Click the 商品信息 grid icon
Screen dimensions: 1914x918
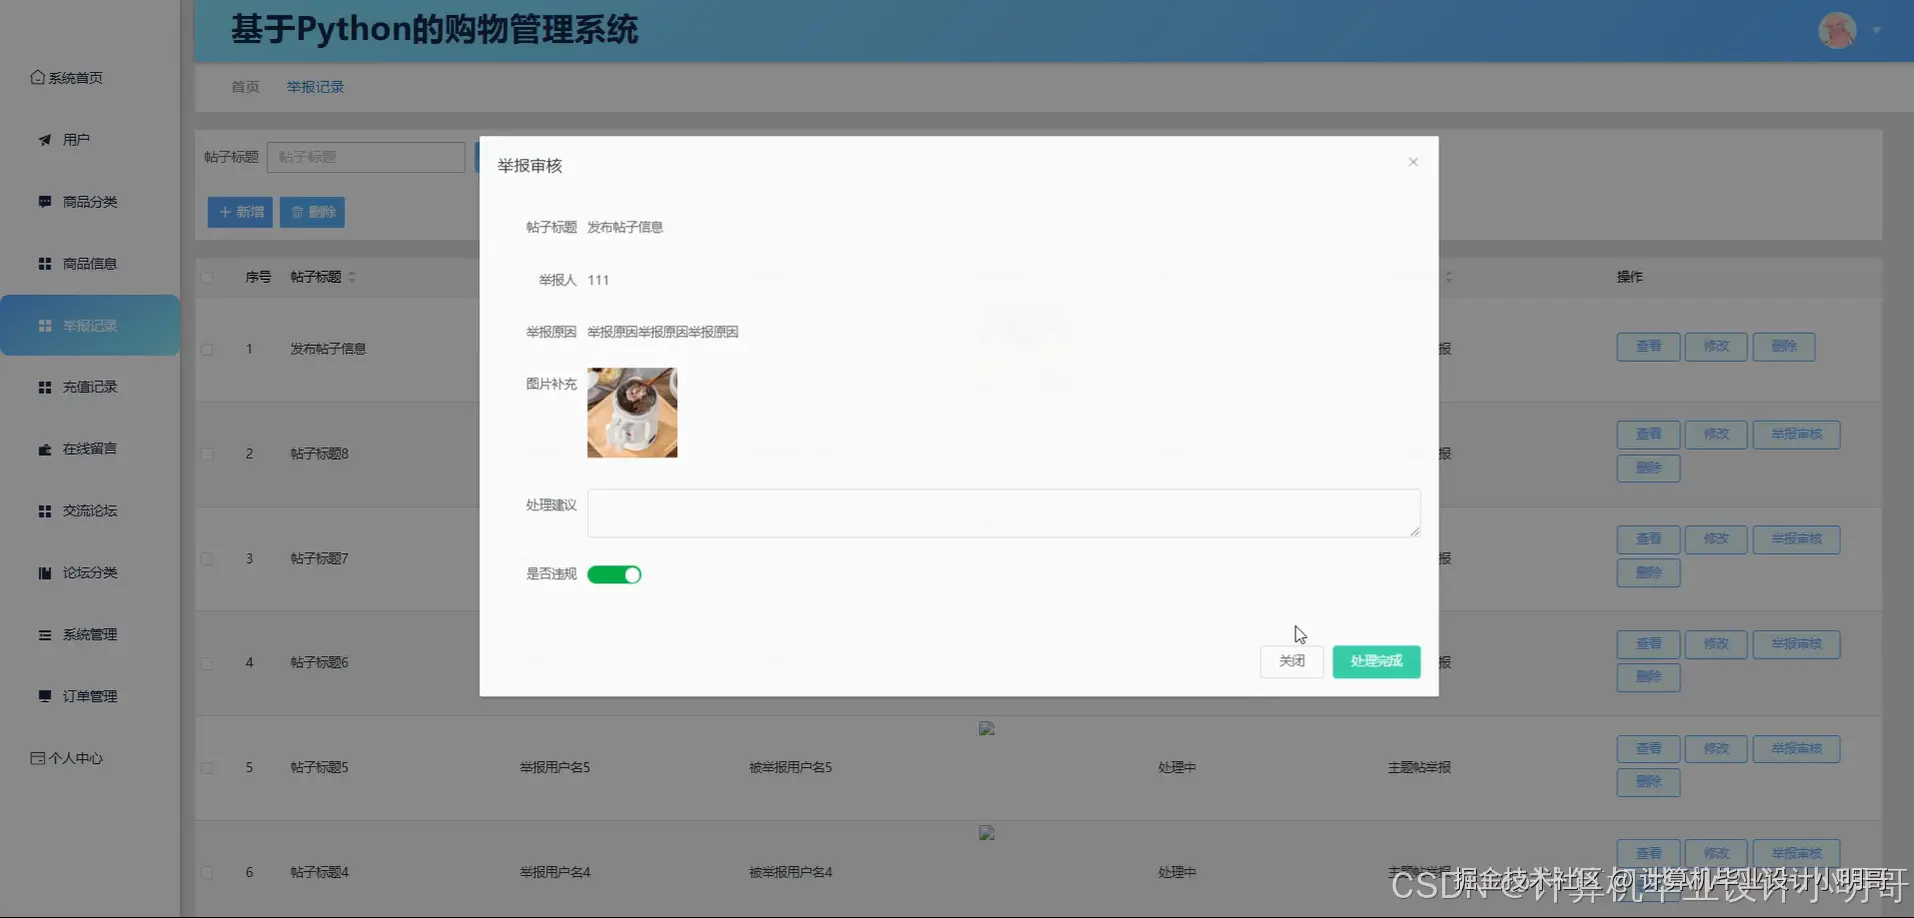[x=43, y=263]
